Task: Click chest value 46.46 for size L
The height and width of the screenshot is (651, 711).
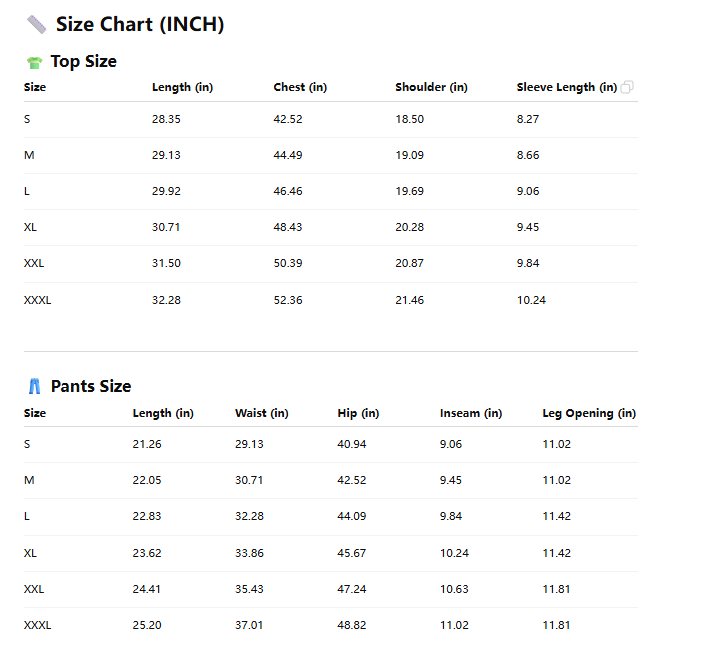Action: click(x=288, y=191)
